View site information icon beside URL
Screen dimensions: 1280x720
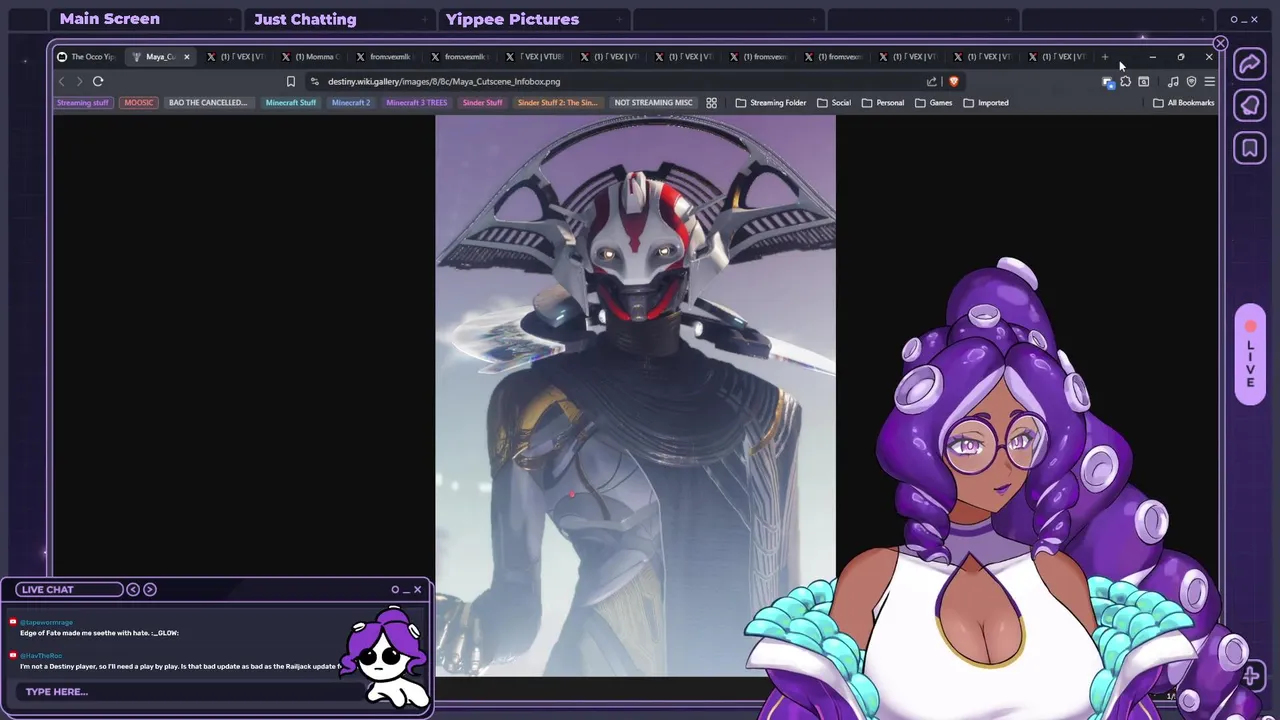315,82
